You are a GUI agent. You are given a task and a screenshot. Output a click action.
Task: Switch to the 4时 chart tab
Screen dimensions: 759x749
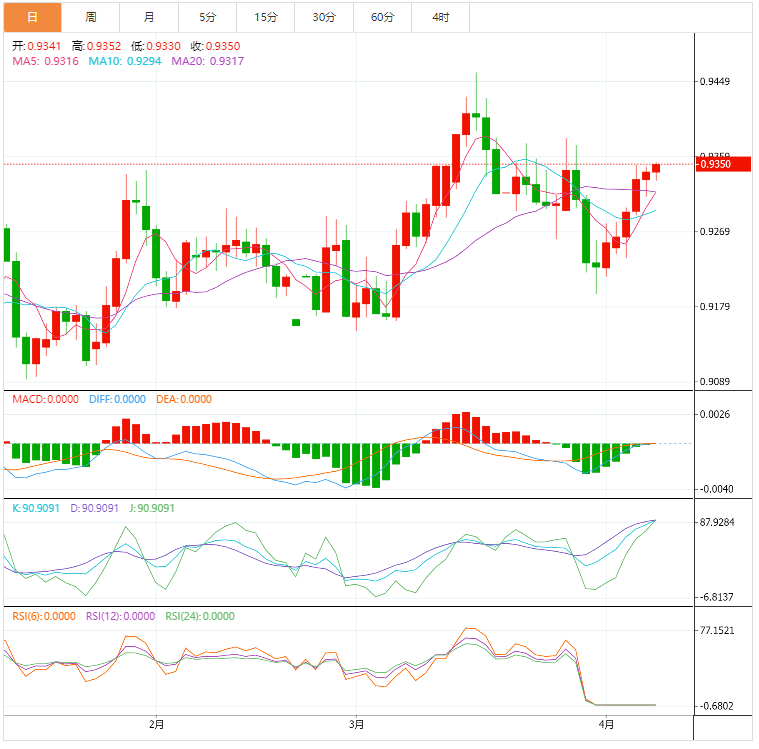point(441,17)
